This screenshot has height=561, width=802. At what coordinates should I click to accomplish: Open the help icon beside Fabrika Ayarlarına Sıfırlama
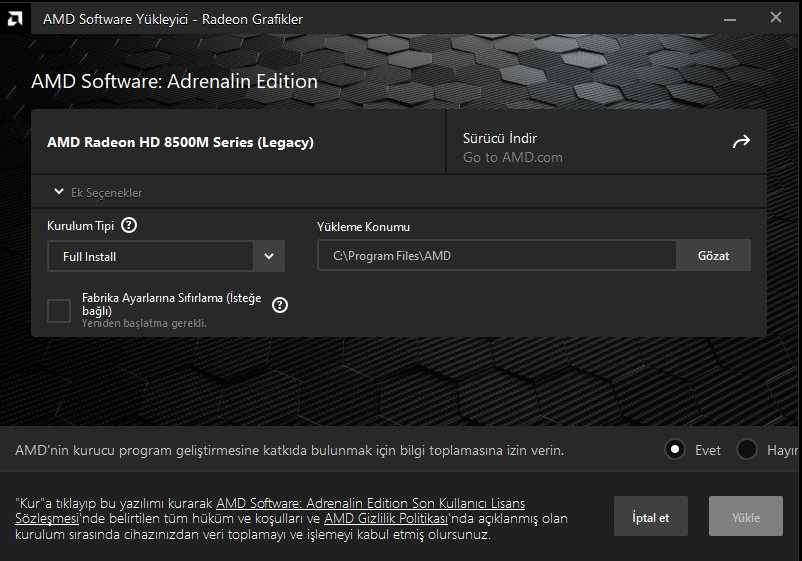(x=280, y=305)
